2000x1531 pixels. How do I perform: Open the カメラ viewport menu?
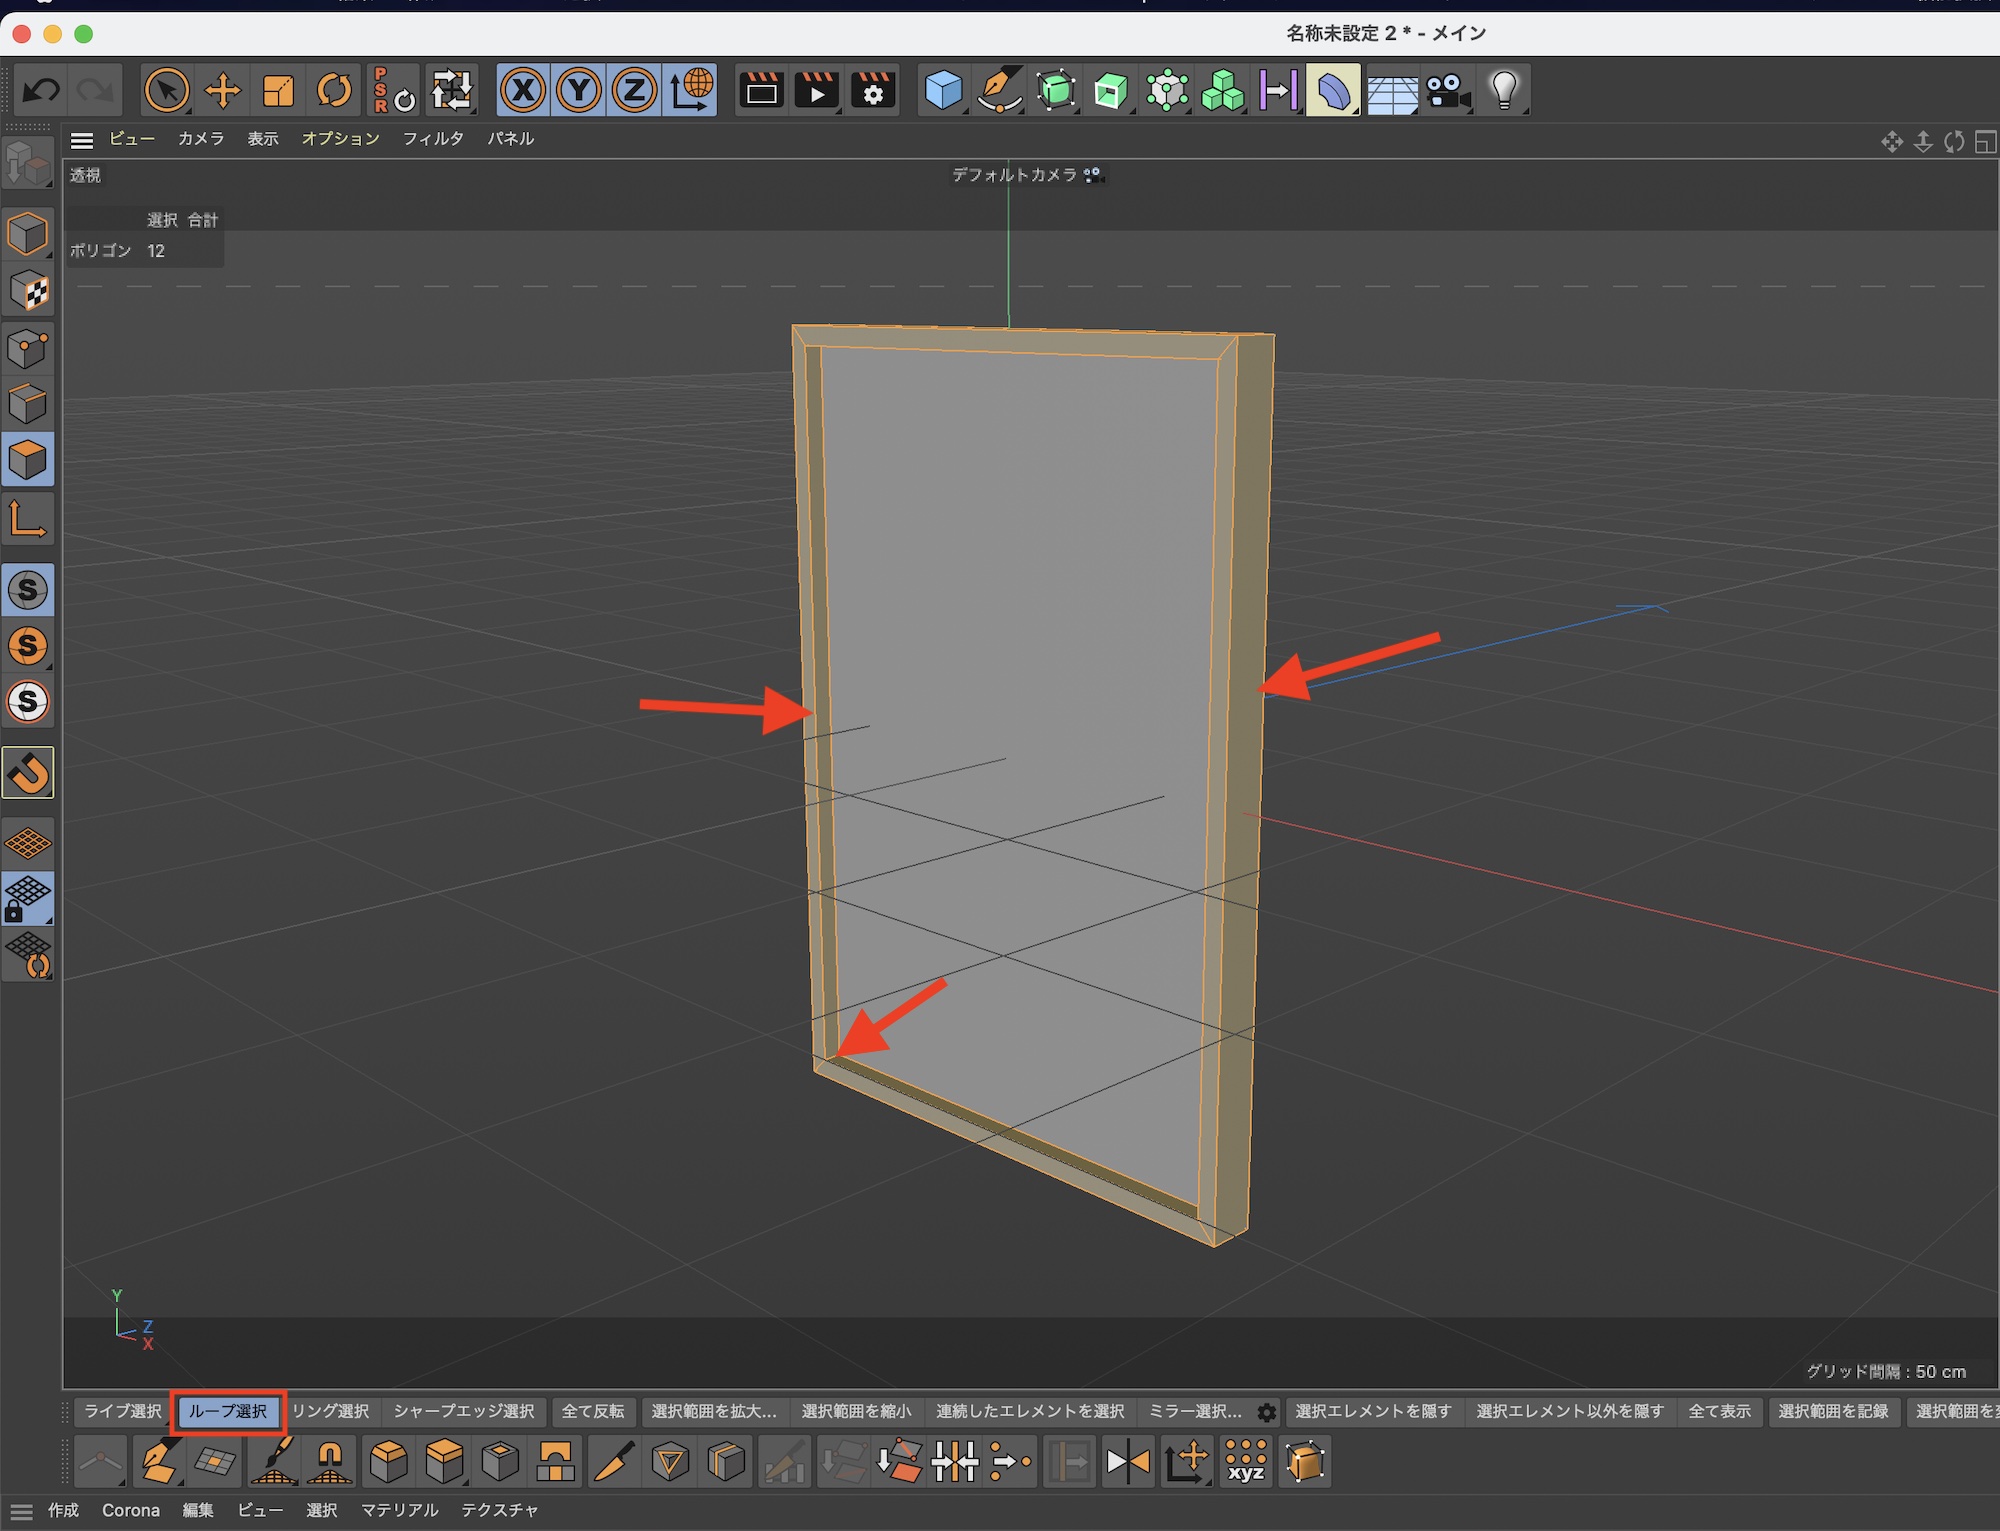click(x=200, y=139)
